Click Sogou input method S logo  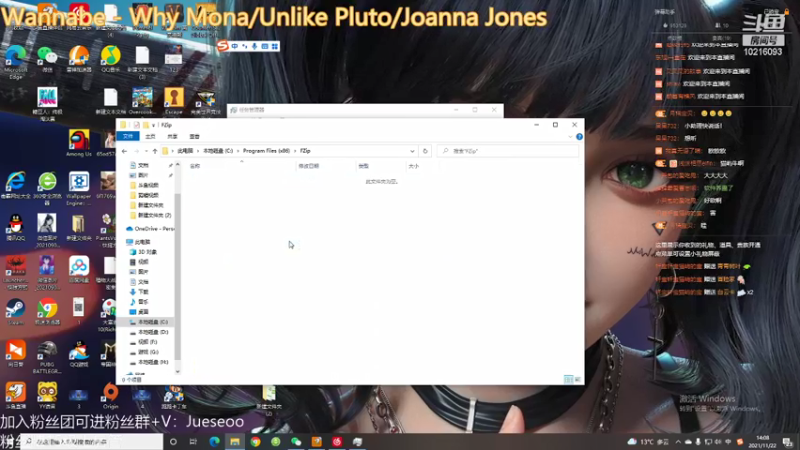pyautogui.click(x=222, y=46)
